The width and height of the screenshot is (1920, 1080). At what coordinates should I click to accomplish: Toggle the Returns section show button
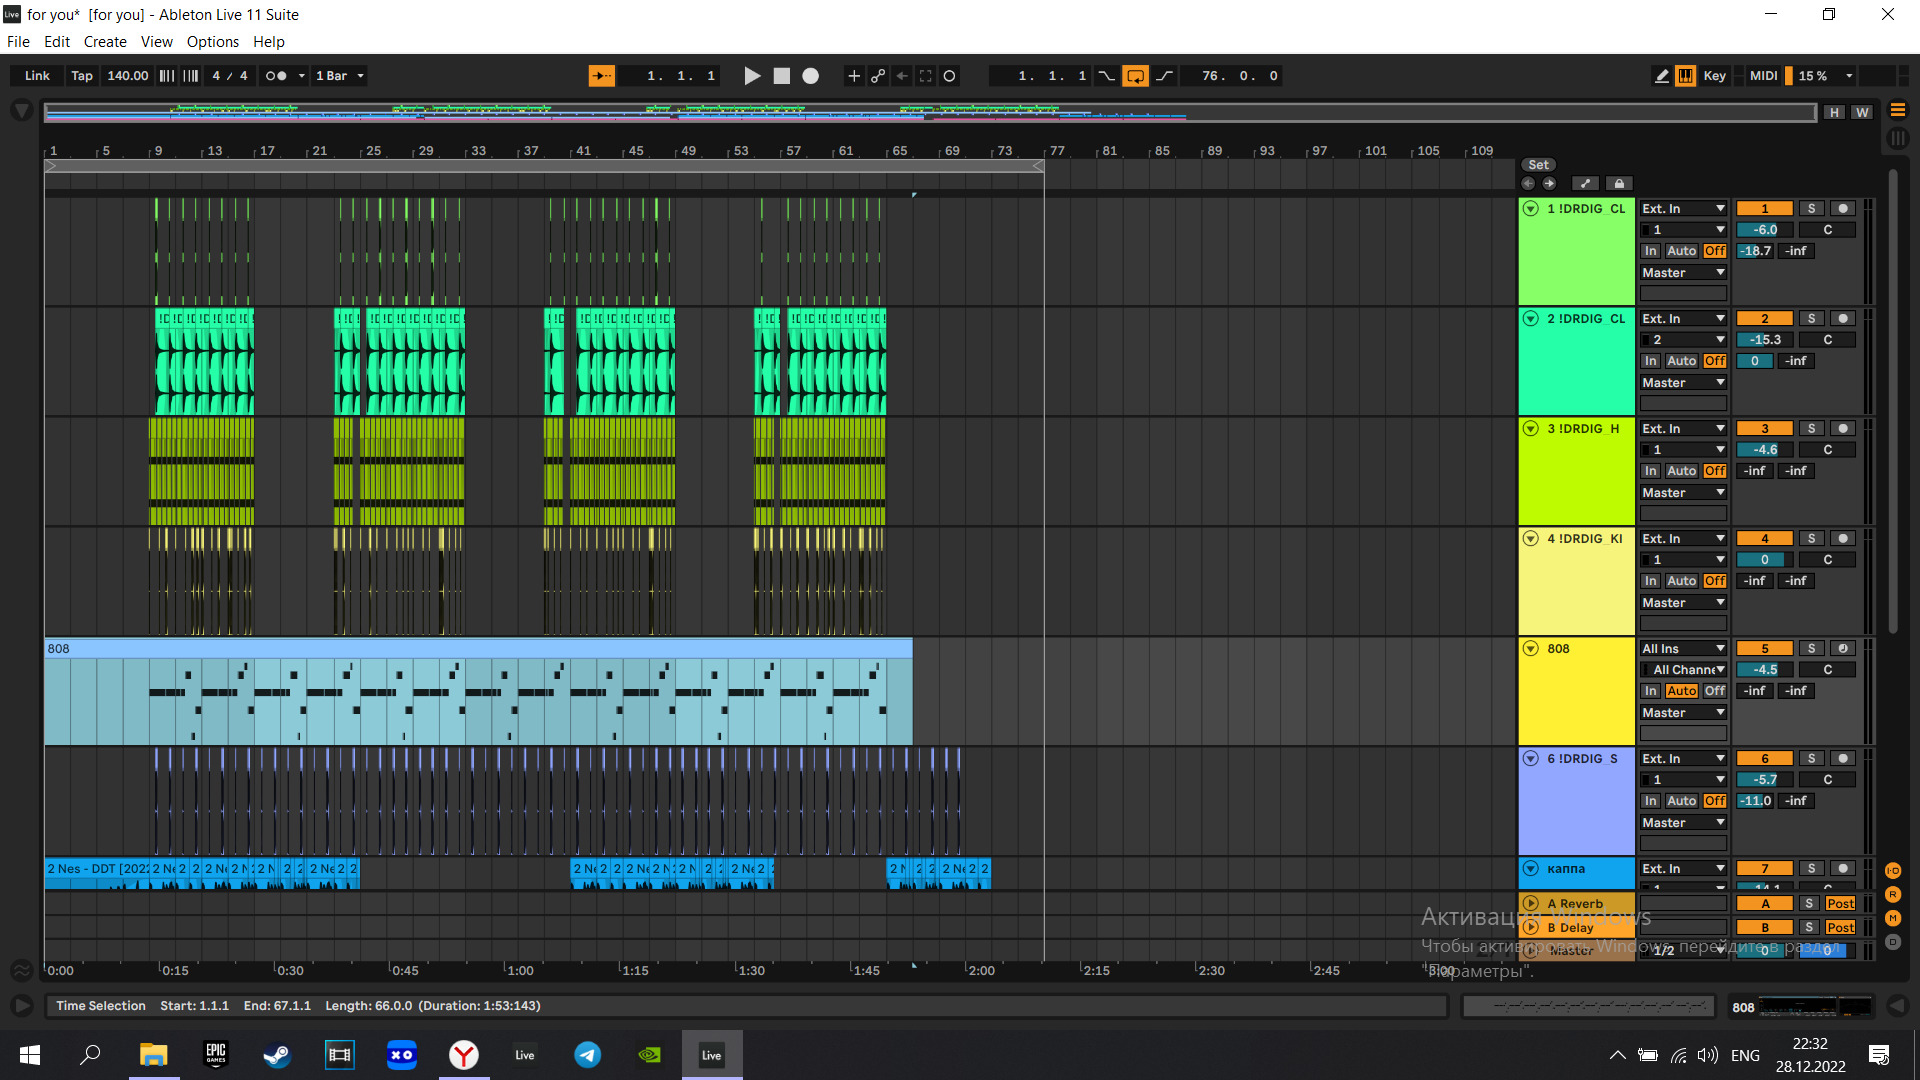pyautogui.click(x=1893, y=895)
